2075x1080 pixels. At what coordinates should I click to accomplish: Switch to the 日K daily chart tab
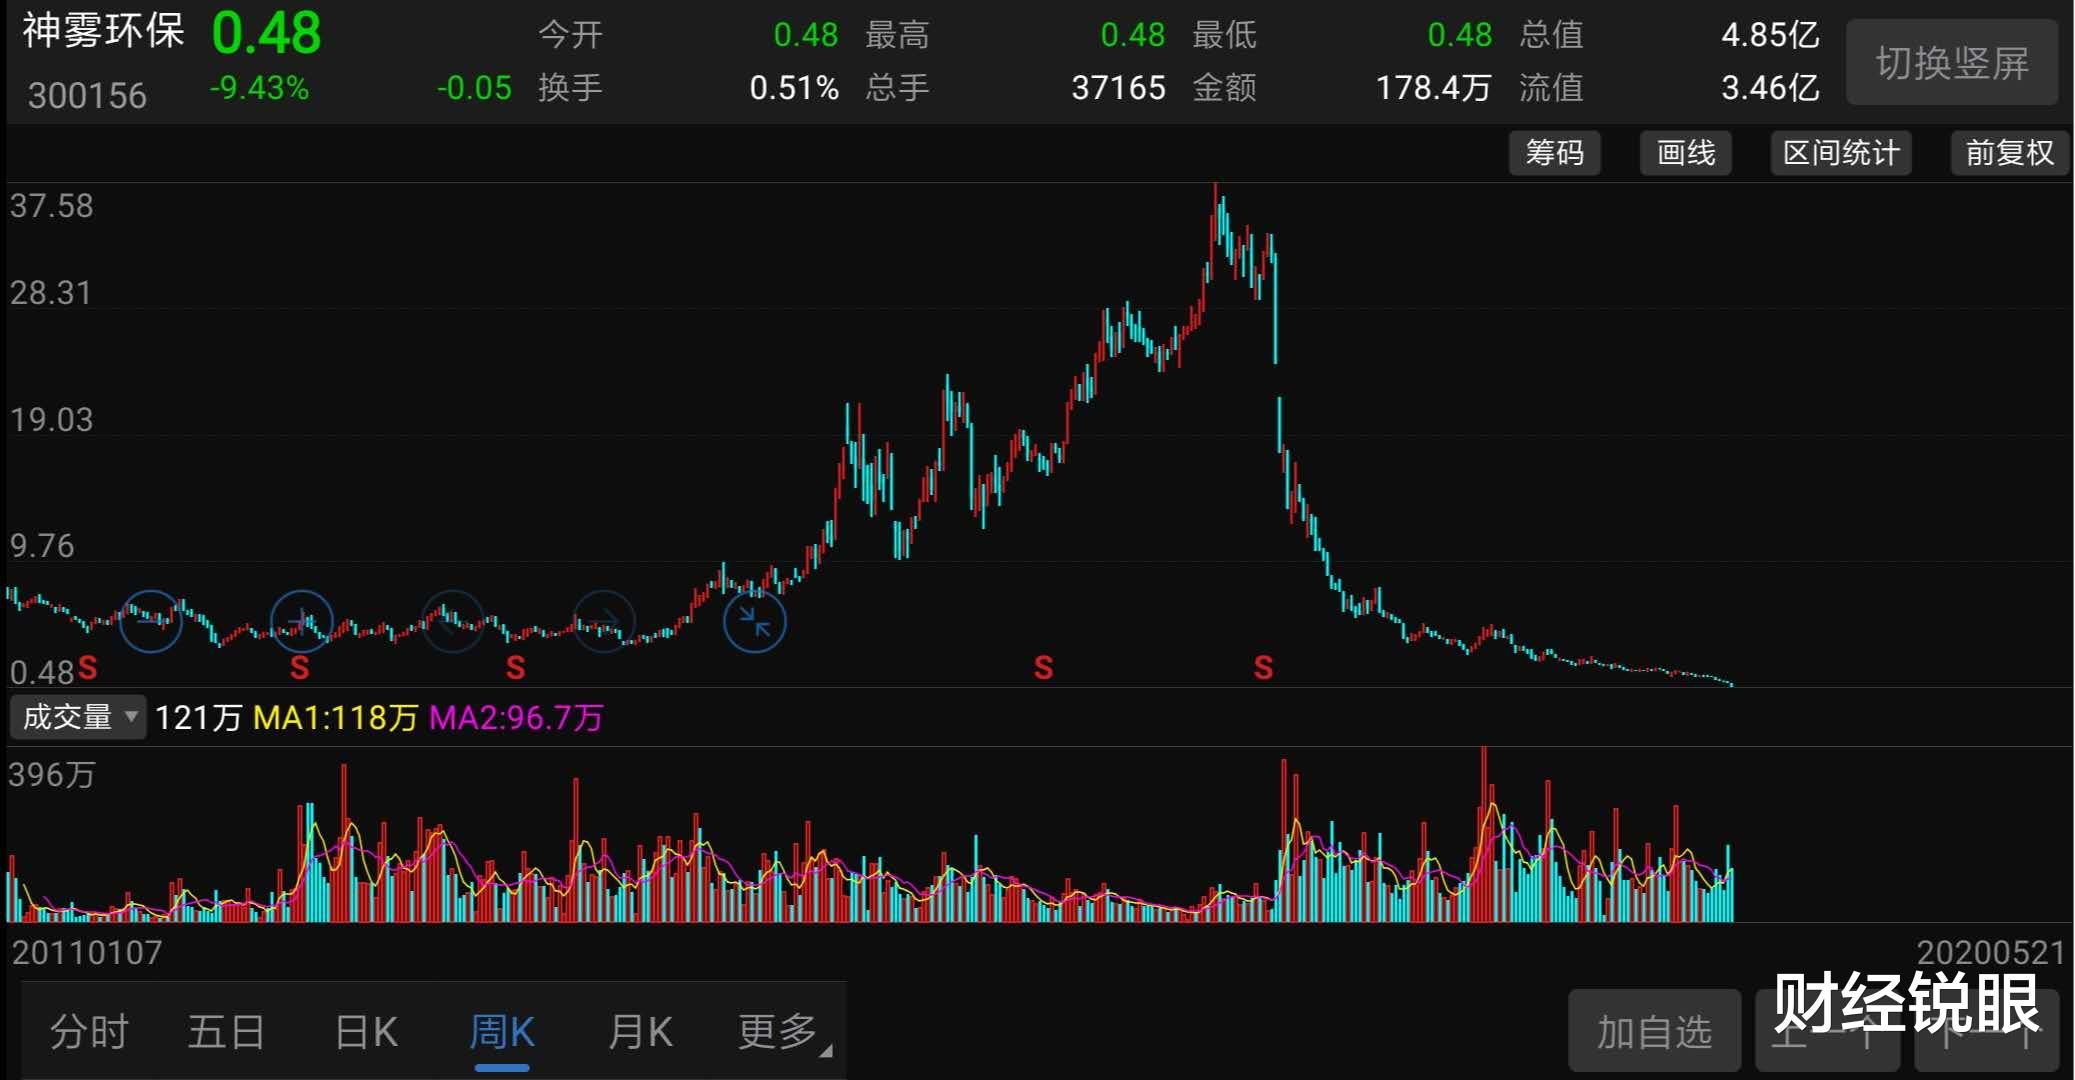366,1032
